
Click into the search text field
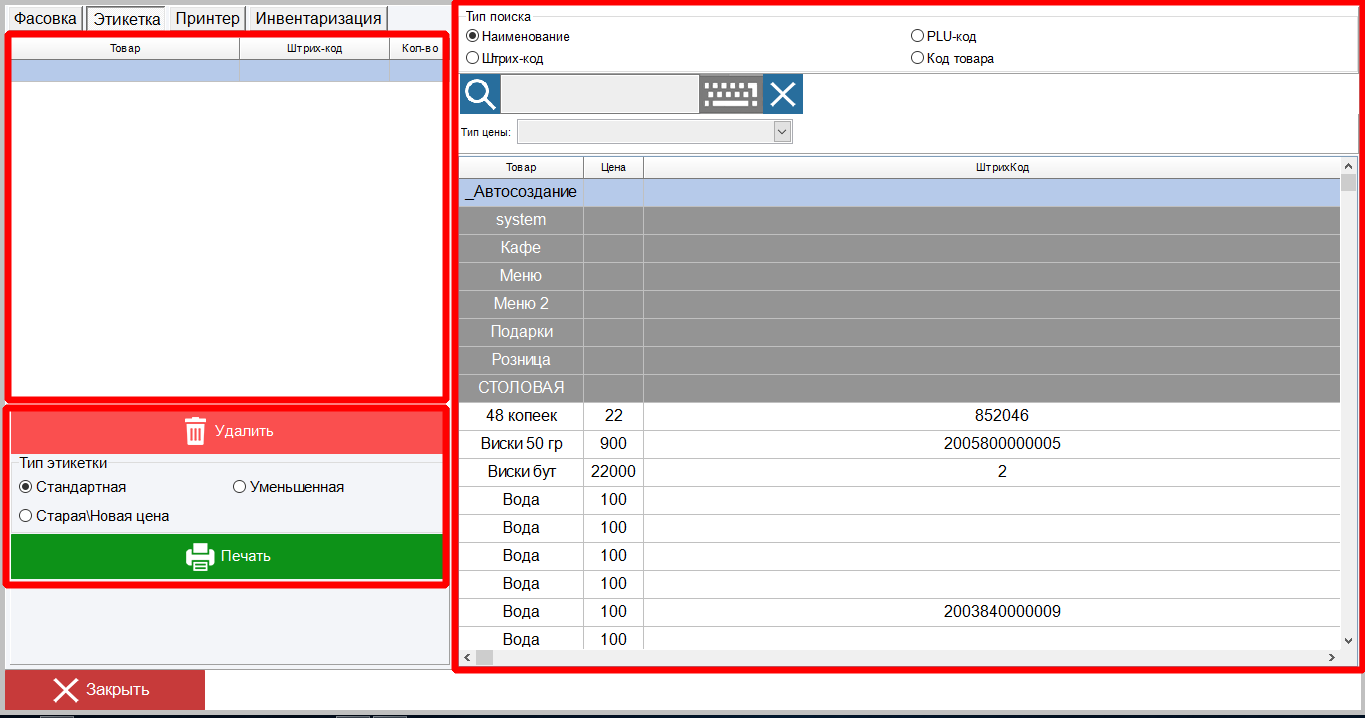coord(599,95)
